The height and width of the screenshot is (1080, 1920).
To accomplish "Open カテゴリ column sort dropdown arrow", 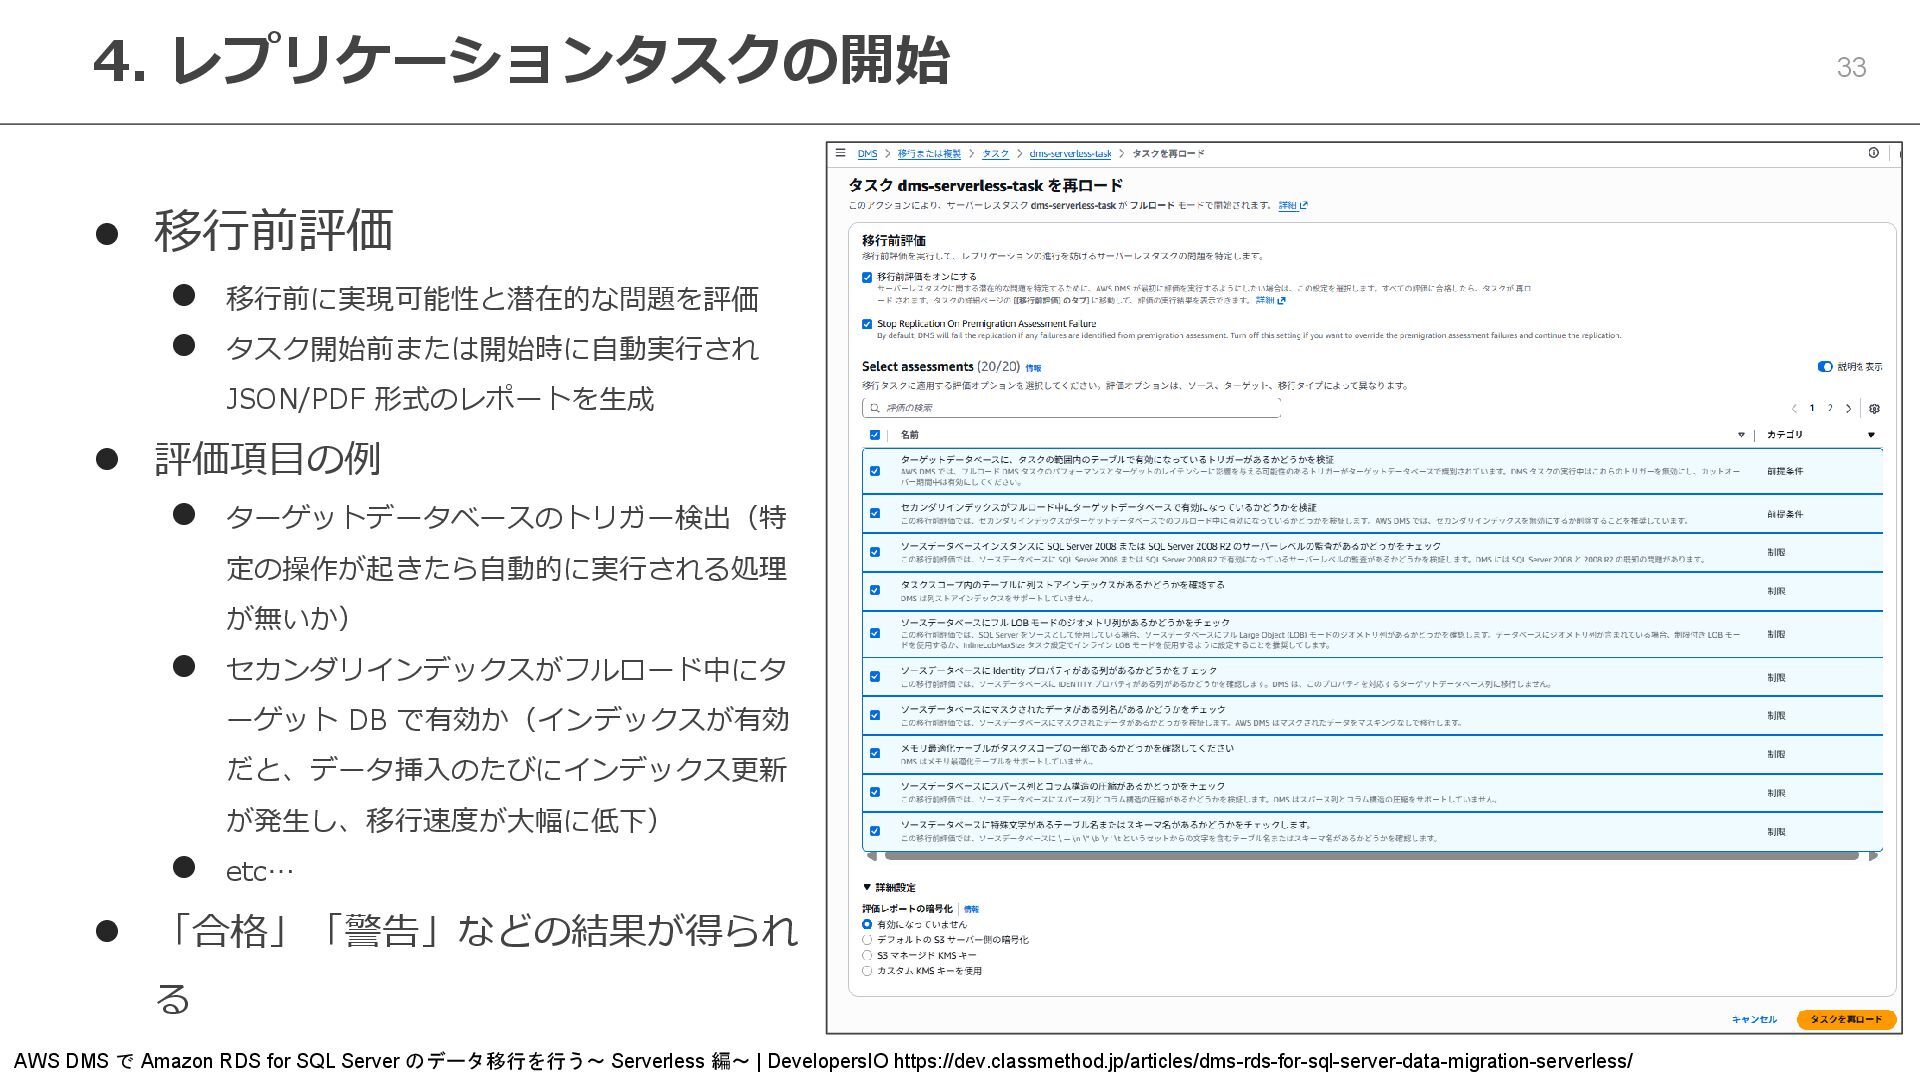I will (1871, 435).
